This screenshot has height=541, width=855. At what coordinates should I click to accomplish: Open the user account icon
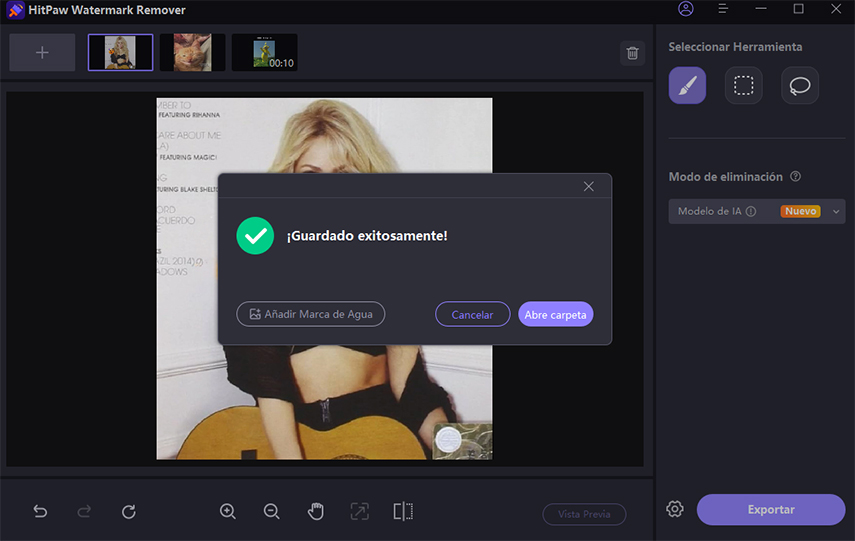pyautogui.click(x=685, y=9)
